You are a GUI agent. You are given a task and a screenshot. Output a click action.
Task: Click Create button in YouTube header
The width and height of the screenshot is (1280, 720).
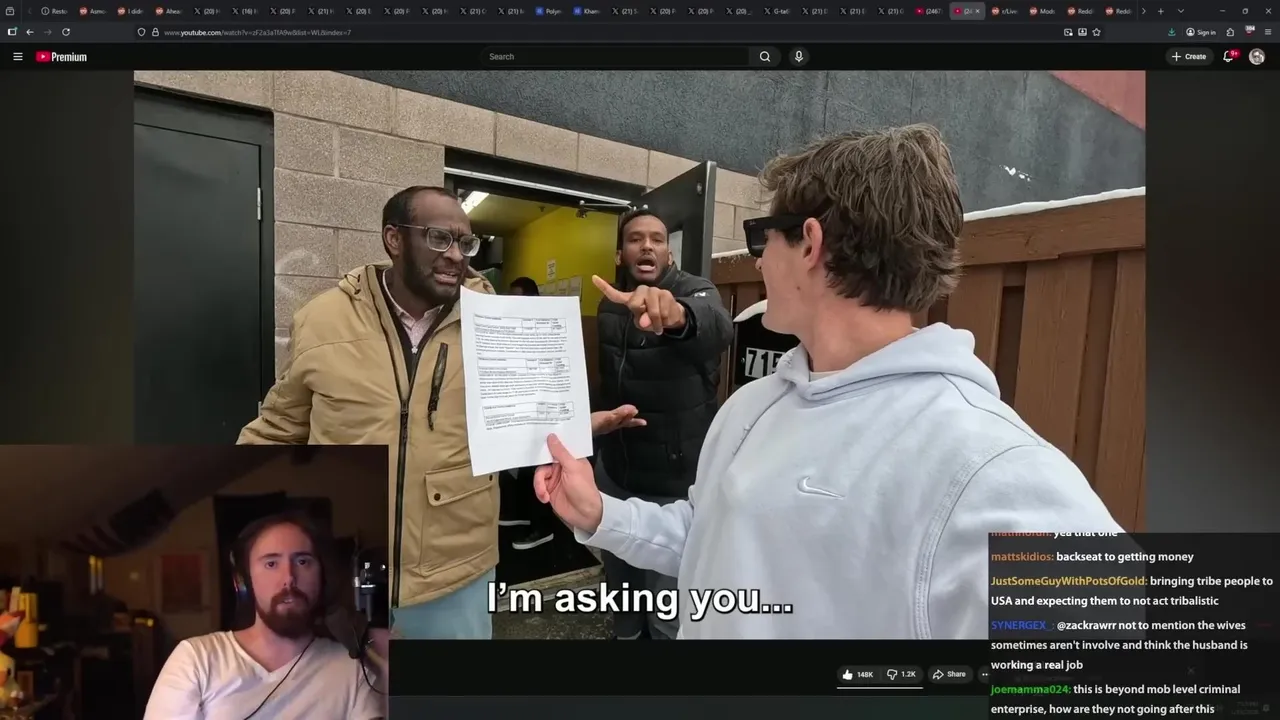(x=1189, y=57)
